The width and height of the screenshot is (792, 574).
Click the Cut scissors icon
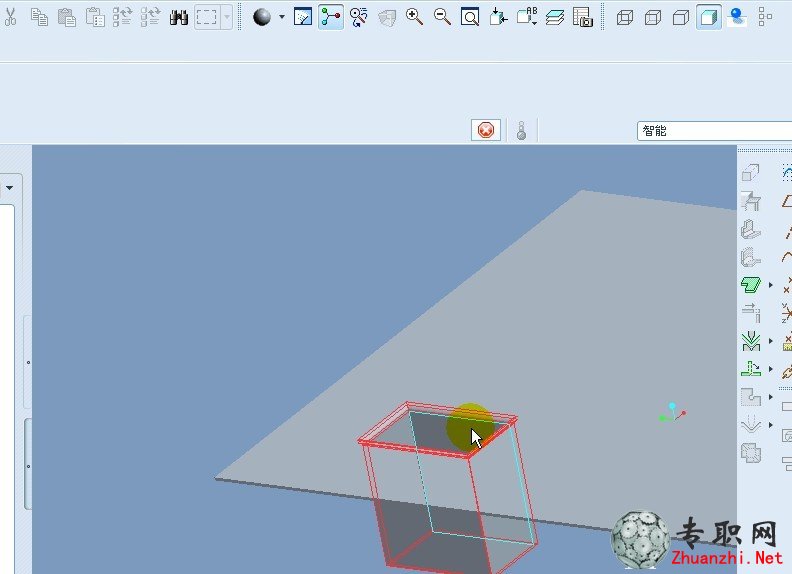[x=10, y=17]
